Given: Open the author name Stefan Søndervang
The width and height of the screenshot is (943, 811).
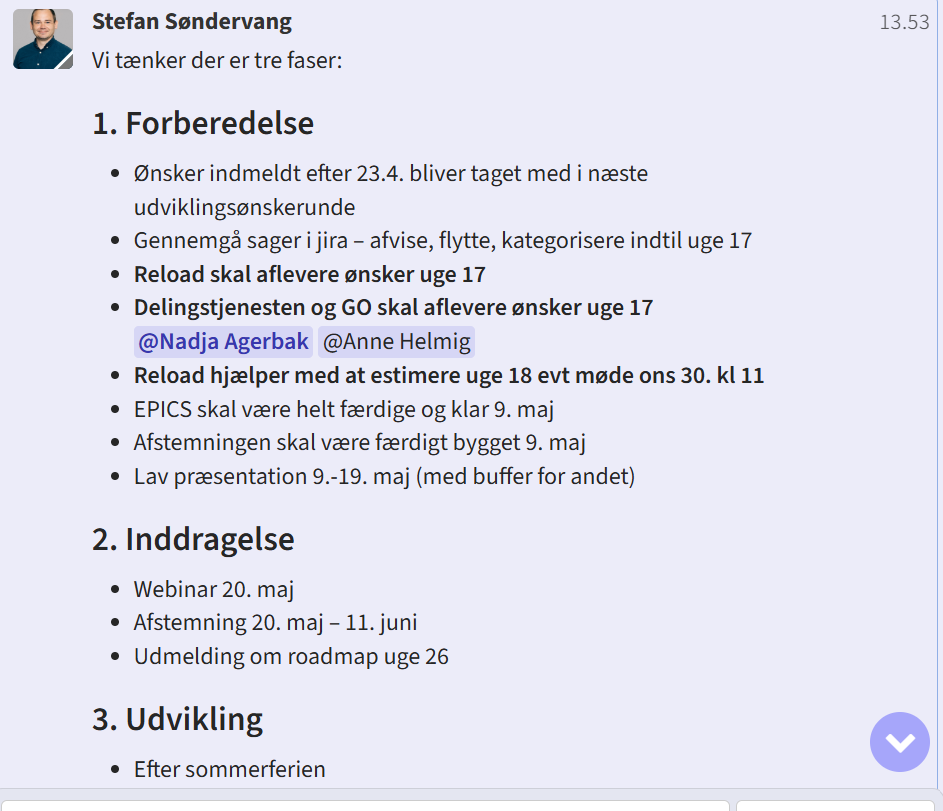Looking at the screenshot, I should (192, 22).
